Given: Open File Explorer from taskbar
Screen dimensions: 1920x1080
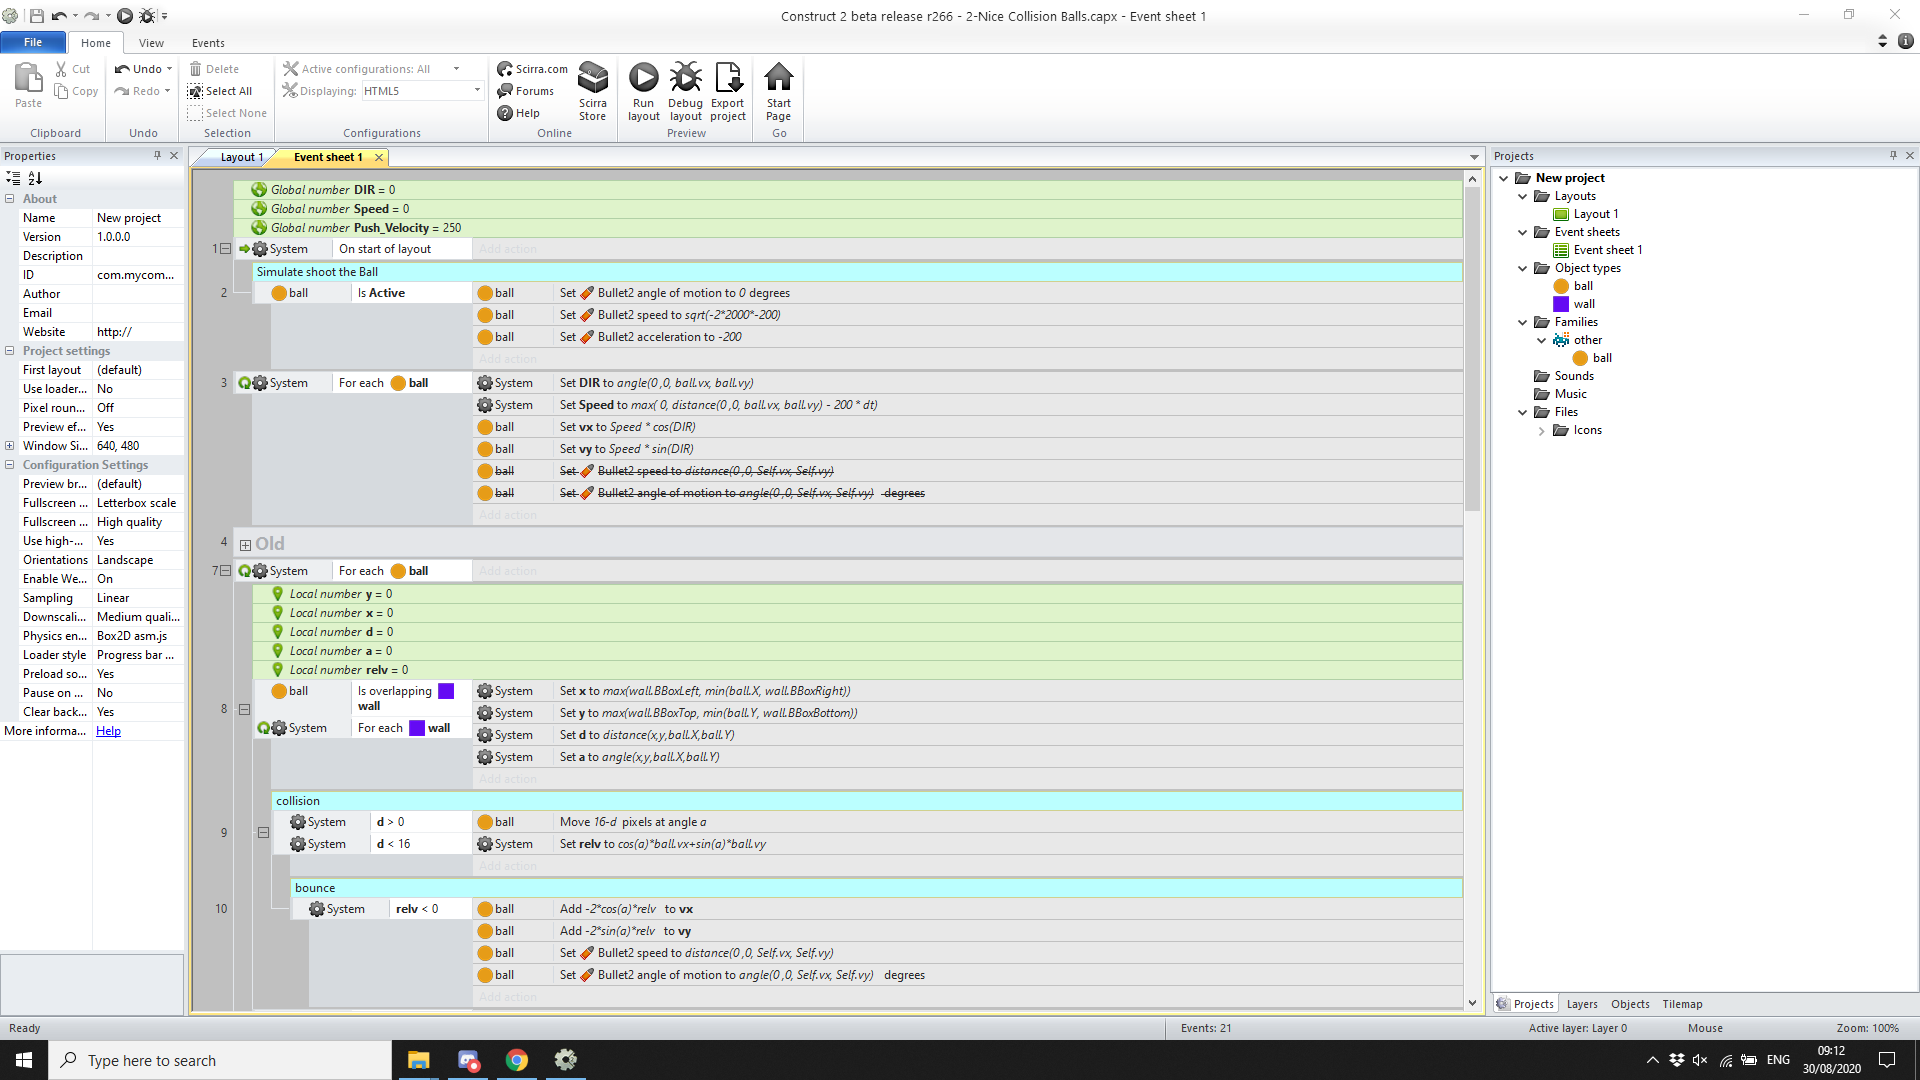Looking at the screenshot, I should [418, 1060].
